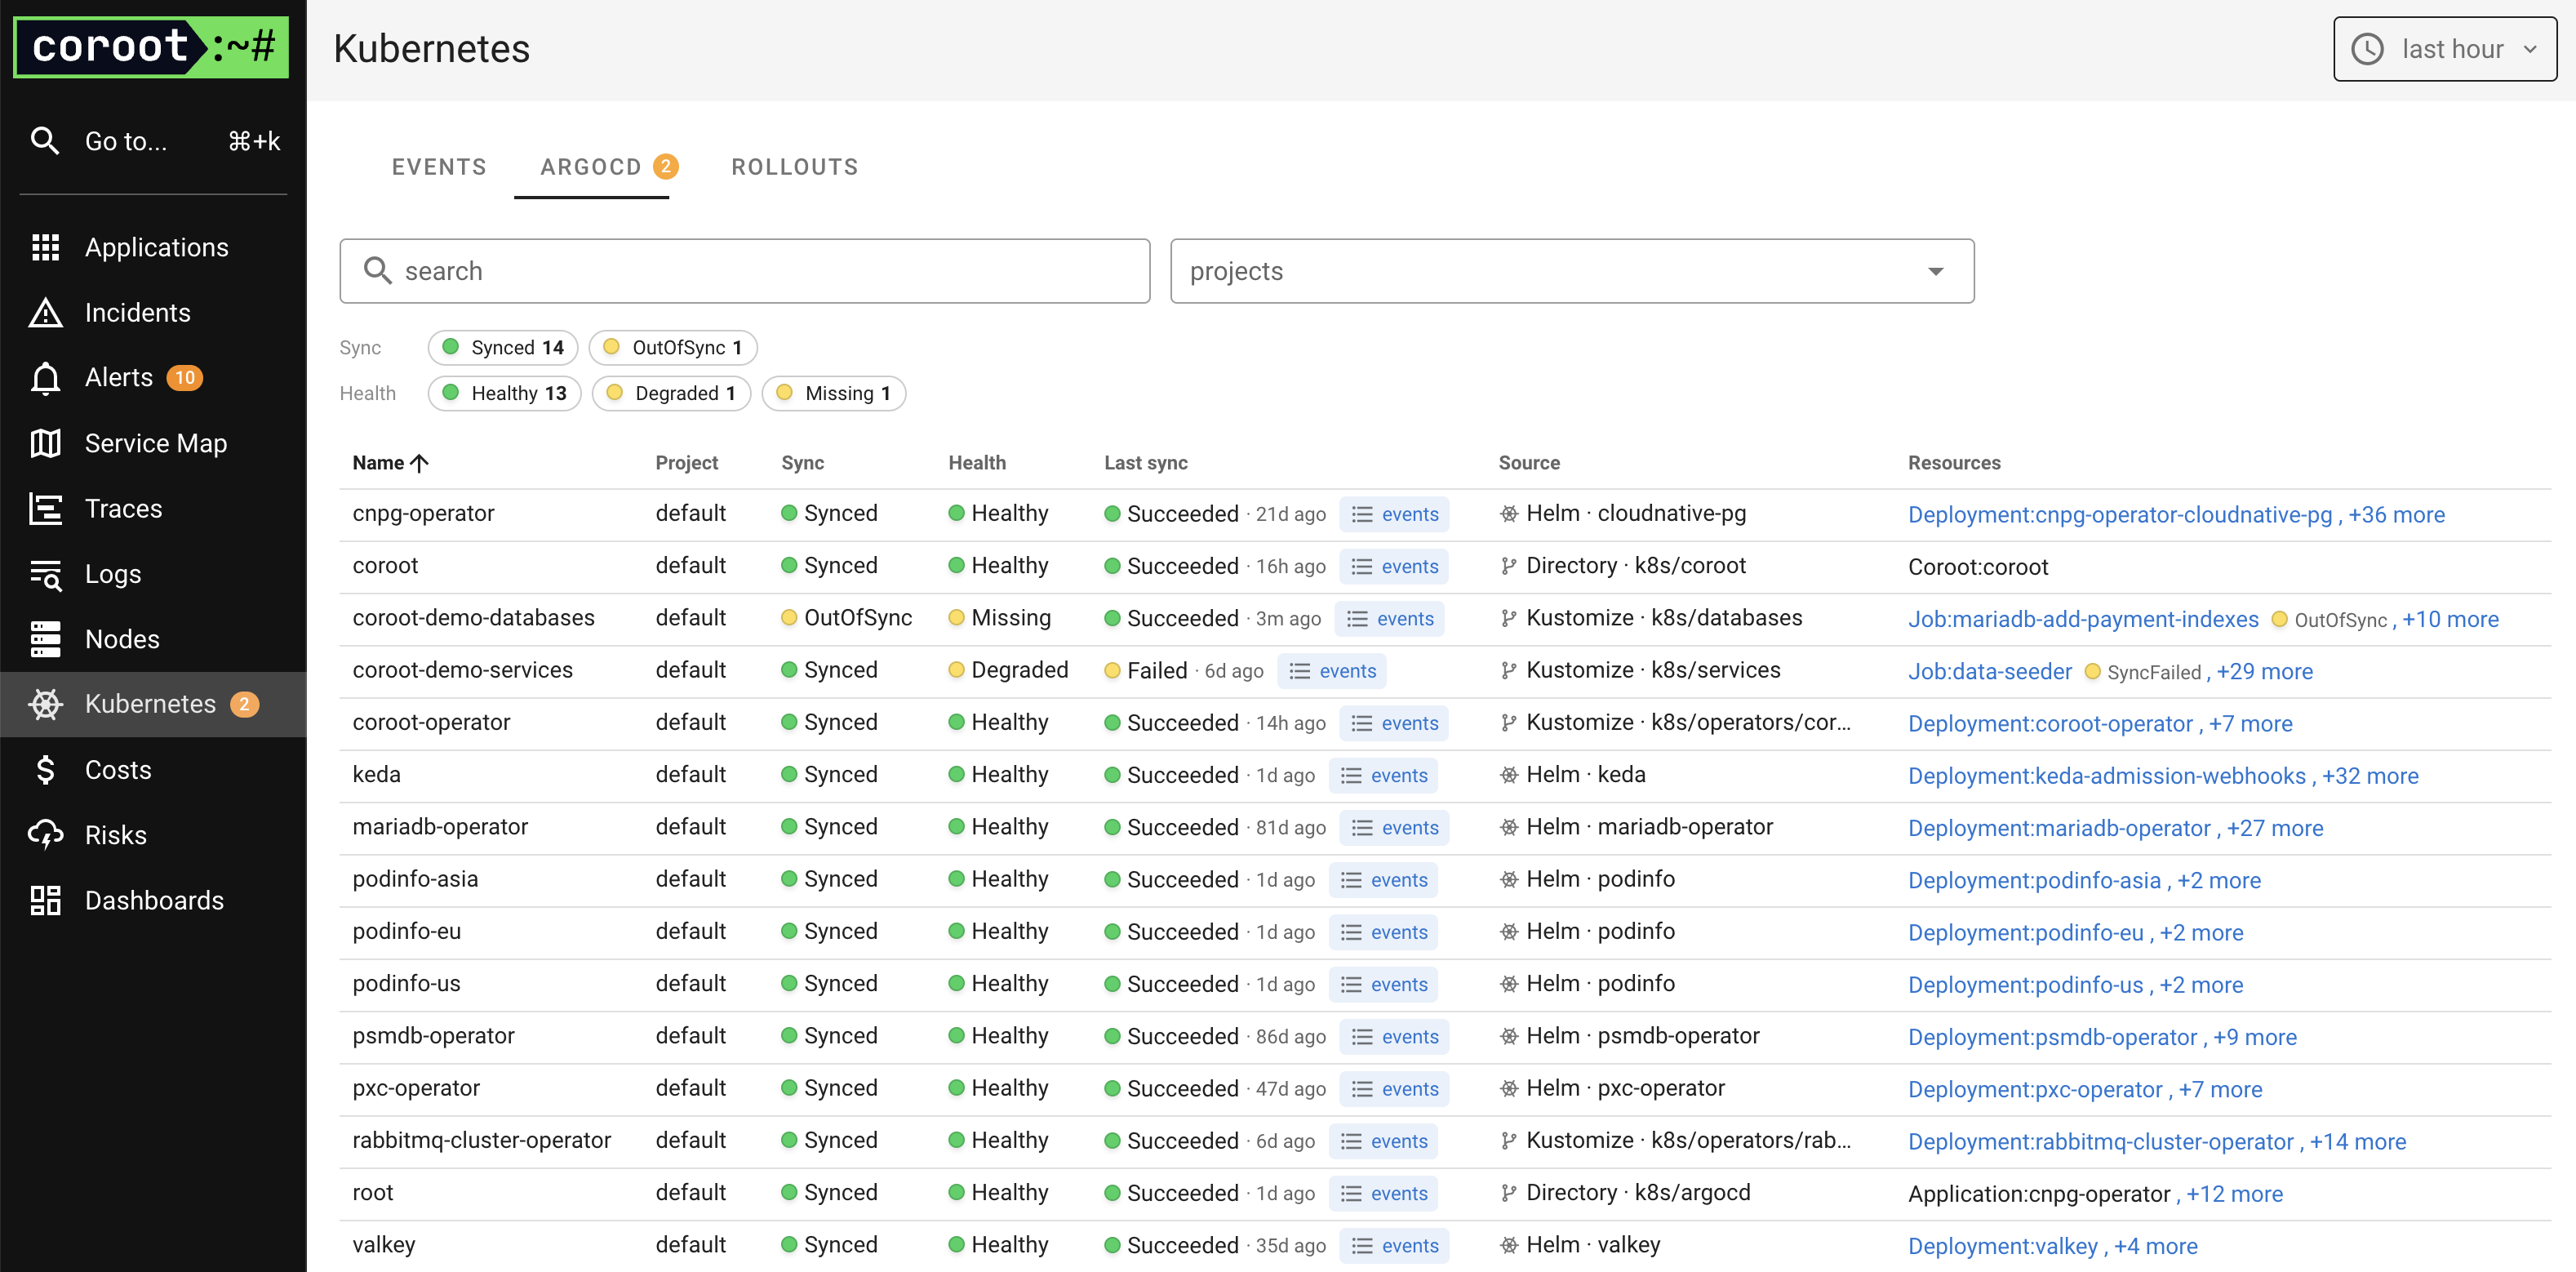Open Deployment:podinfo-eu resource link

(2026, 933)
